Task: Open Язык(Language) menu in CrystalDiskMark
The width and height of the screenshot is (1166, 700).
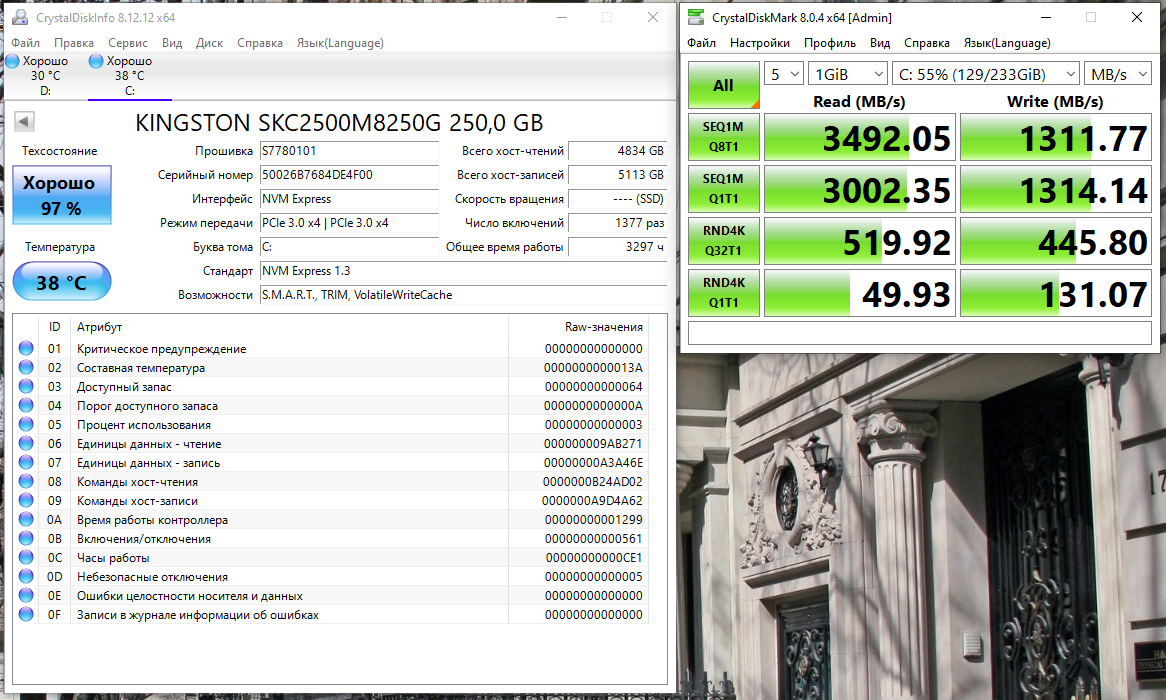Action: [1007, 43]
